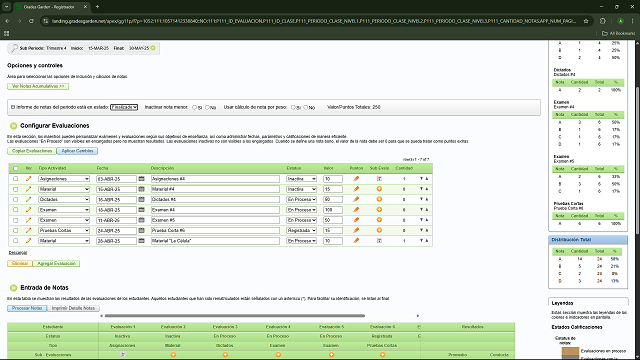Screen dimensions: 640x360
Task: Reload the page with the browser refresh button
Action: (x=31, y=21)
